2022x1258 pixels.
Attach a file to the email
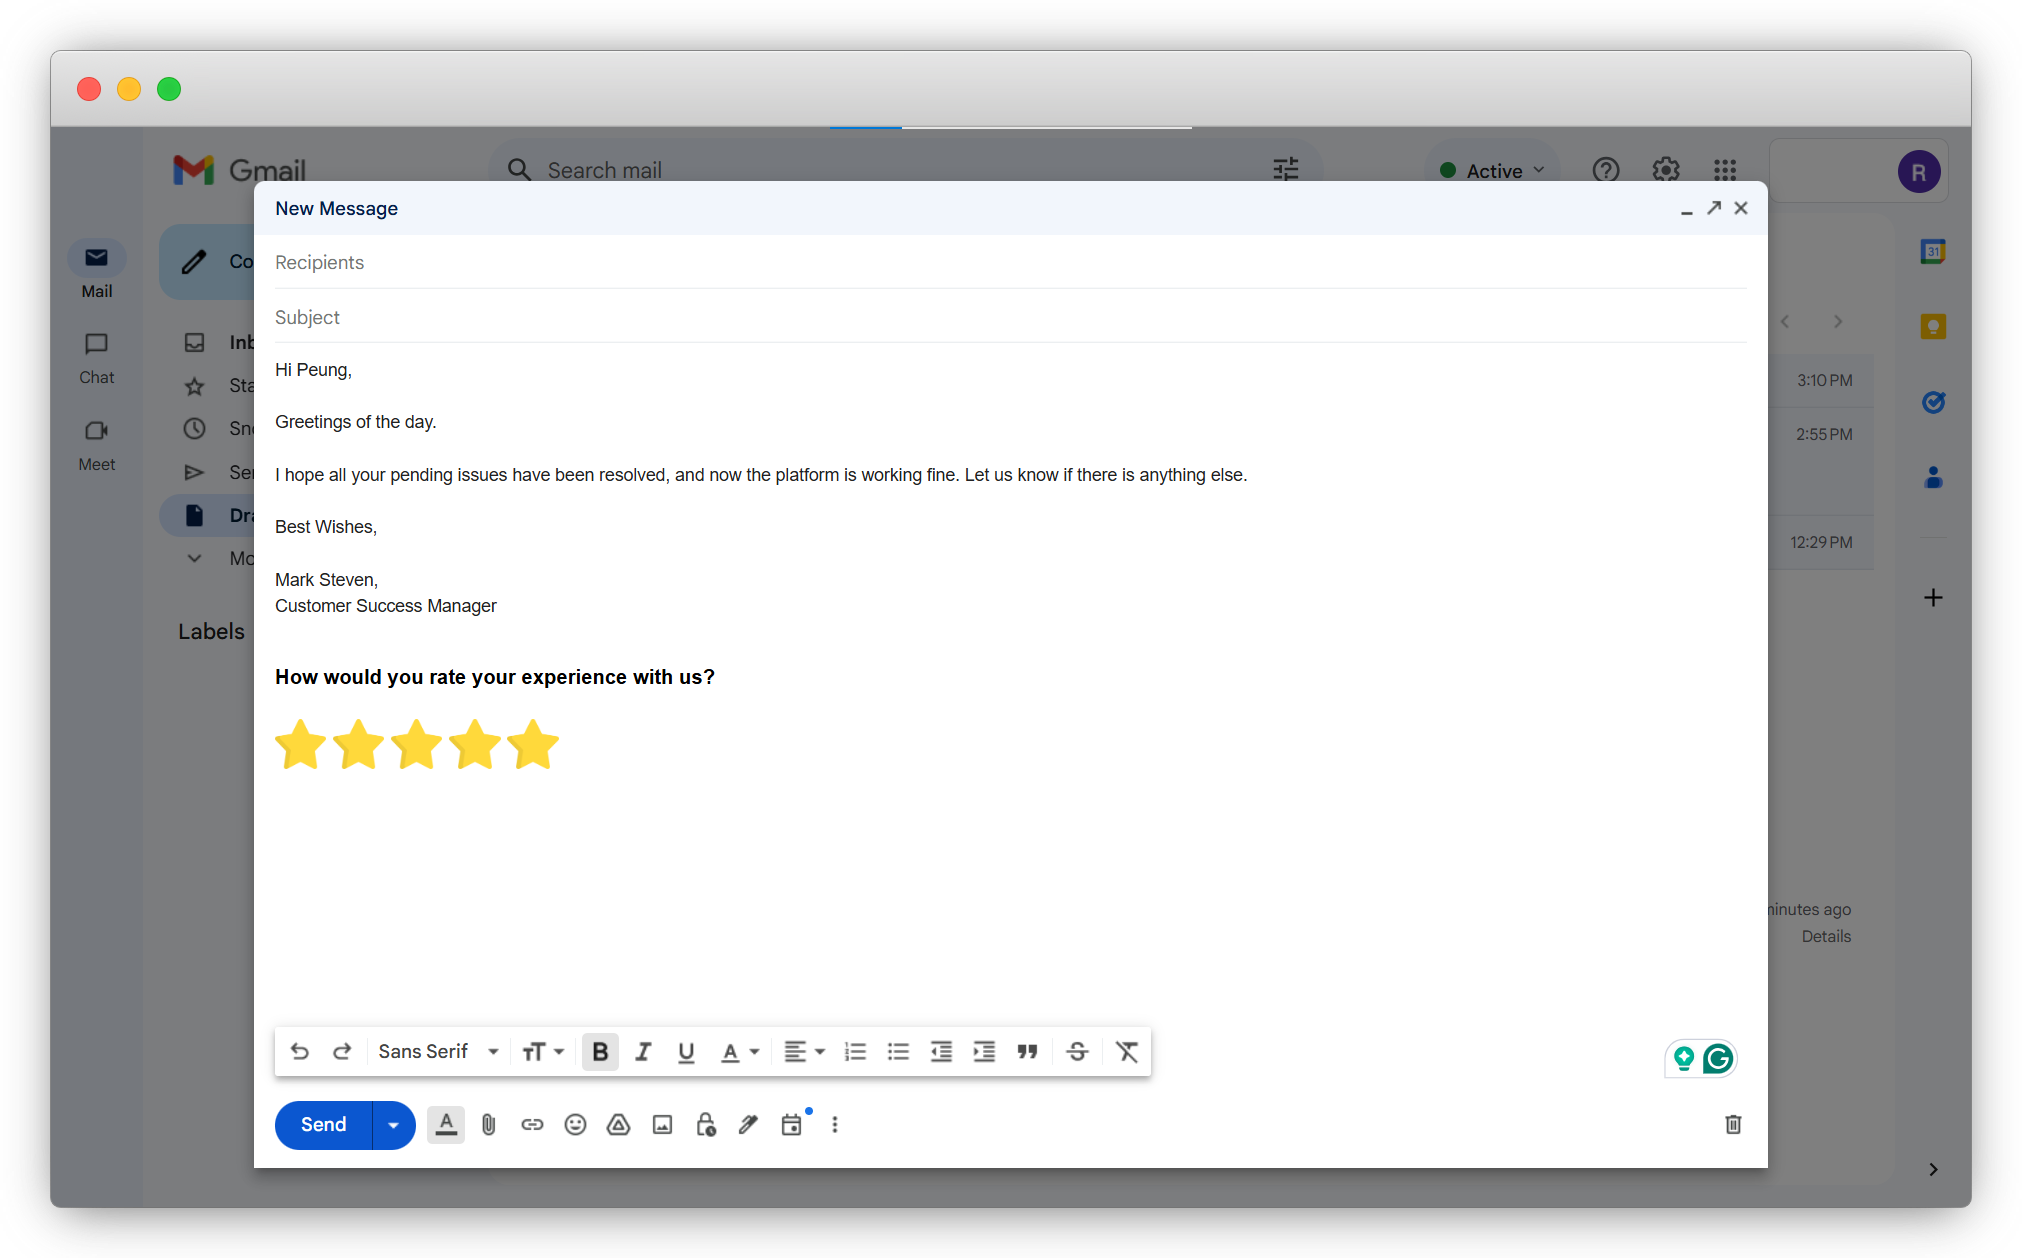tap(489, 1124)
